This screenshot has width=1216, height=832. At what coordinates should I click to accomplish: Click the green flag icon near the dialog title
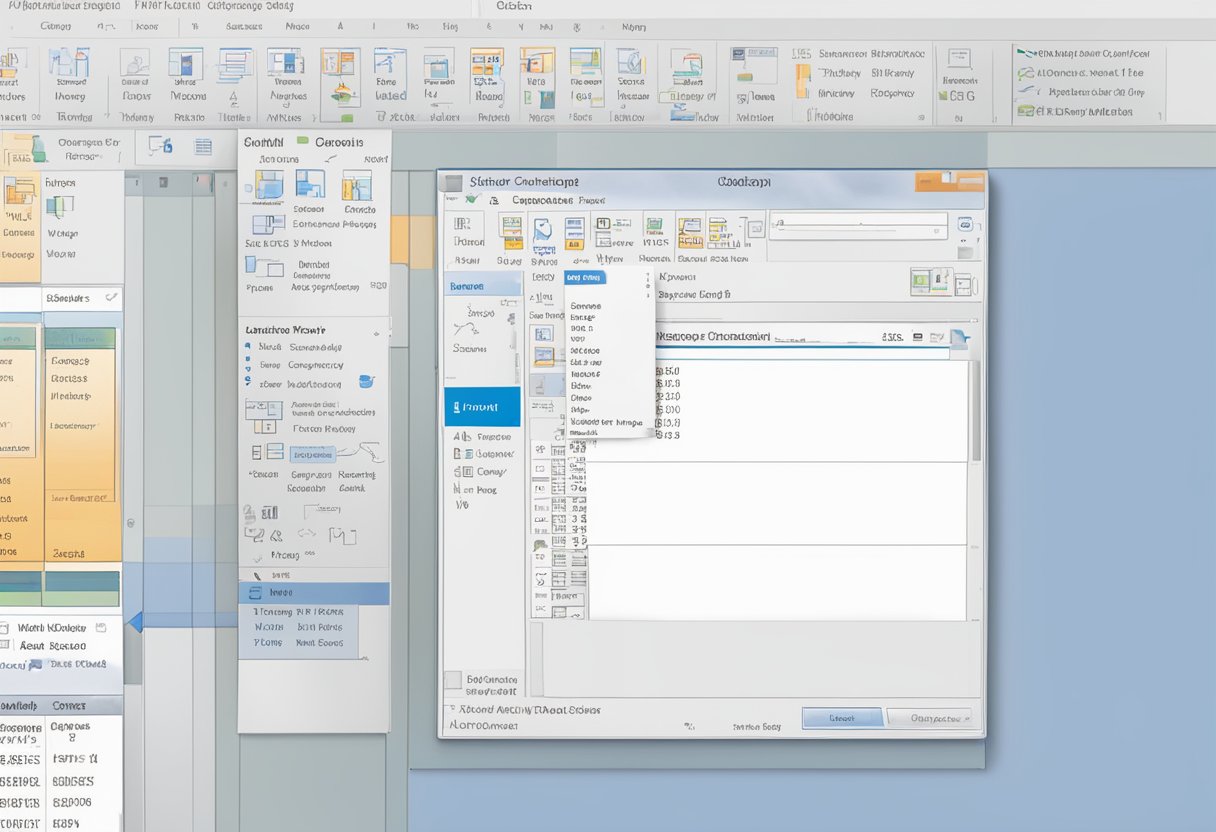click(x=472, y=198)
